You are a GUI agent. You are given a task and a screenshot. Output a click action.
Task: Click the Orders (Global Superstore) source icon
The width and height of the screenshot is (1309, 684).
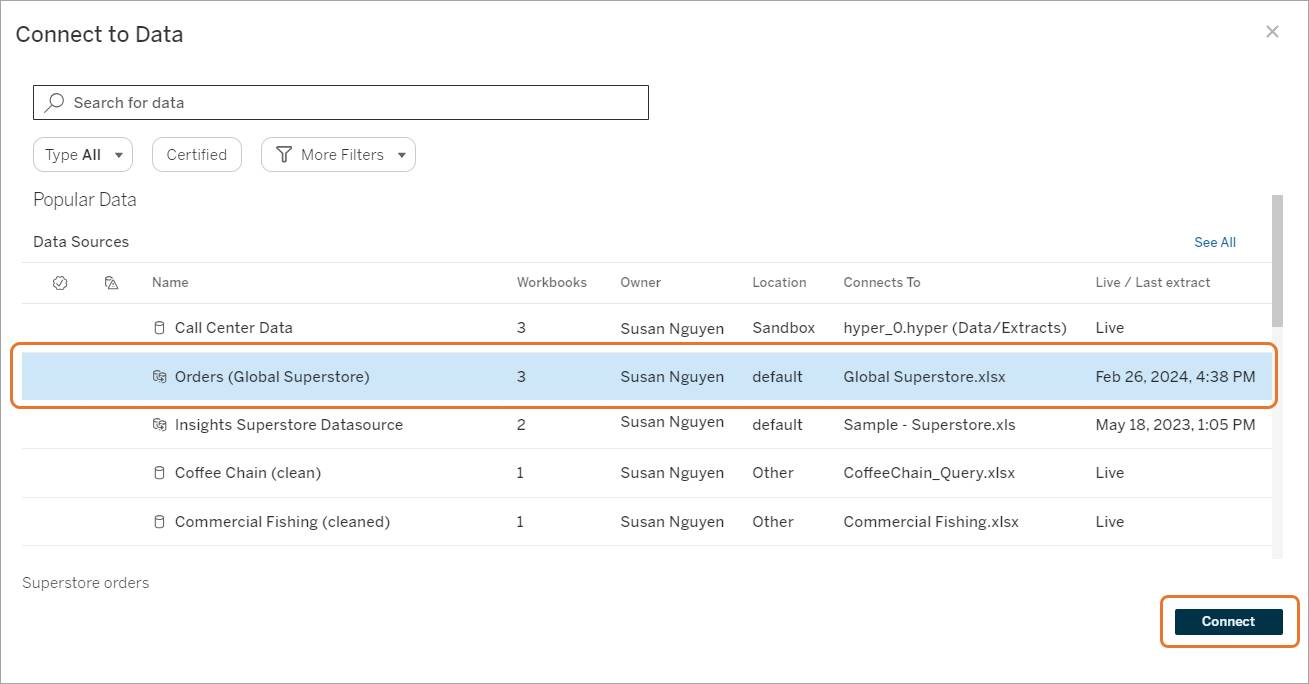point(158,377)
